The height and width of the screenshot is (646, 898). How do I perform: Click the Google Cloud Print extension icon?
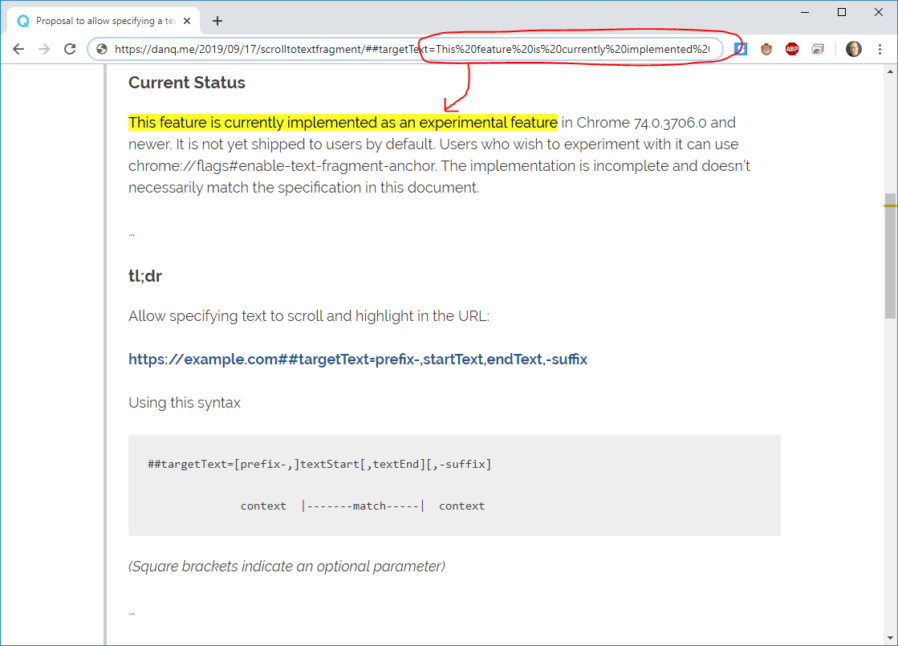[x=818, y=48]
